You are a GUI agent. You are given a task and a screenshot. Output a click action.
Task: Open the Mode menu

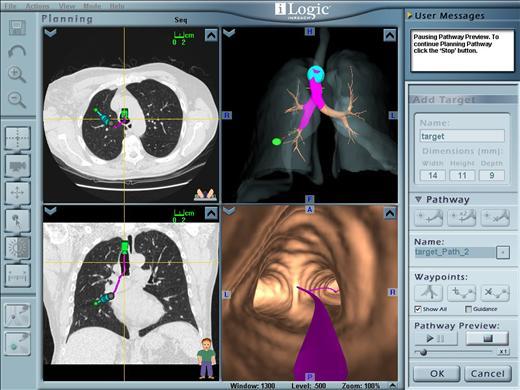[92, 6]
